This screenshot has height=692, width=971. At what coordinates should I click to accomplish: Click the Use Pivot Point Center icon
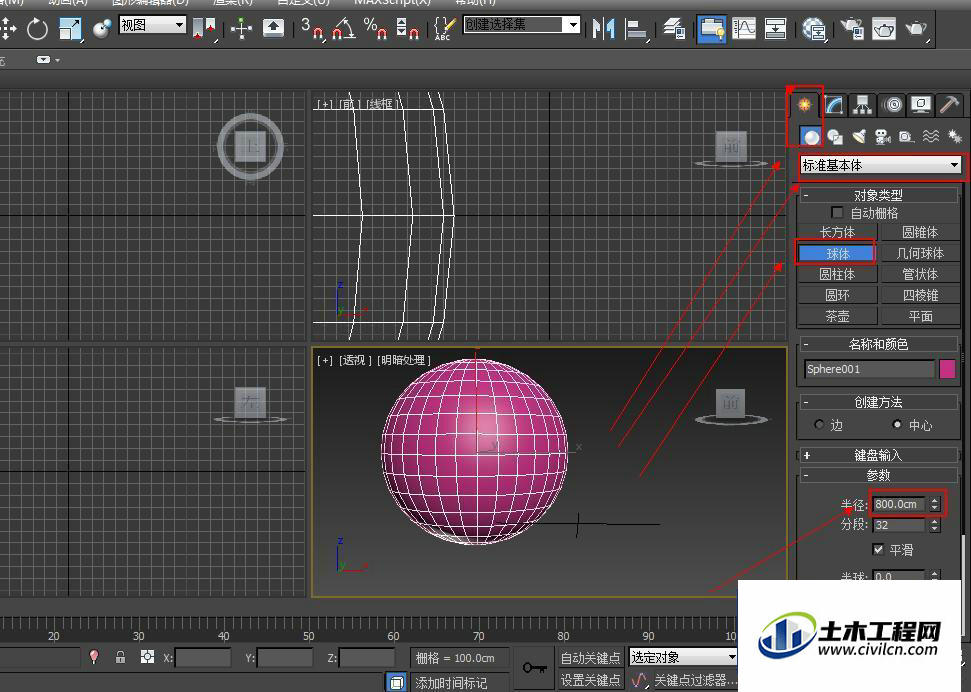203,28
